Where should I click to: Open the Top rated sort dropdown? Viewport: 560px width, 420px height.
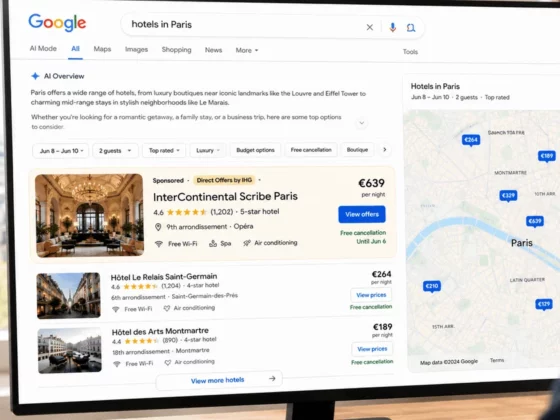click(164, 150)
